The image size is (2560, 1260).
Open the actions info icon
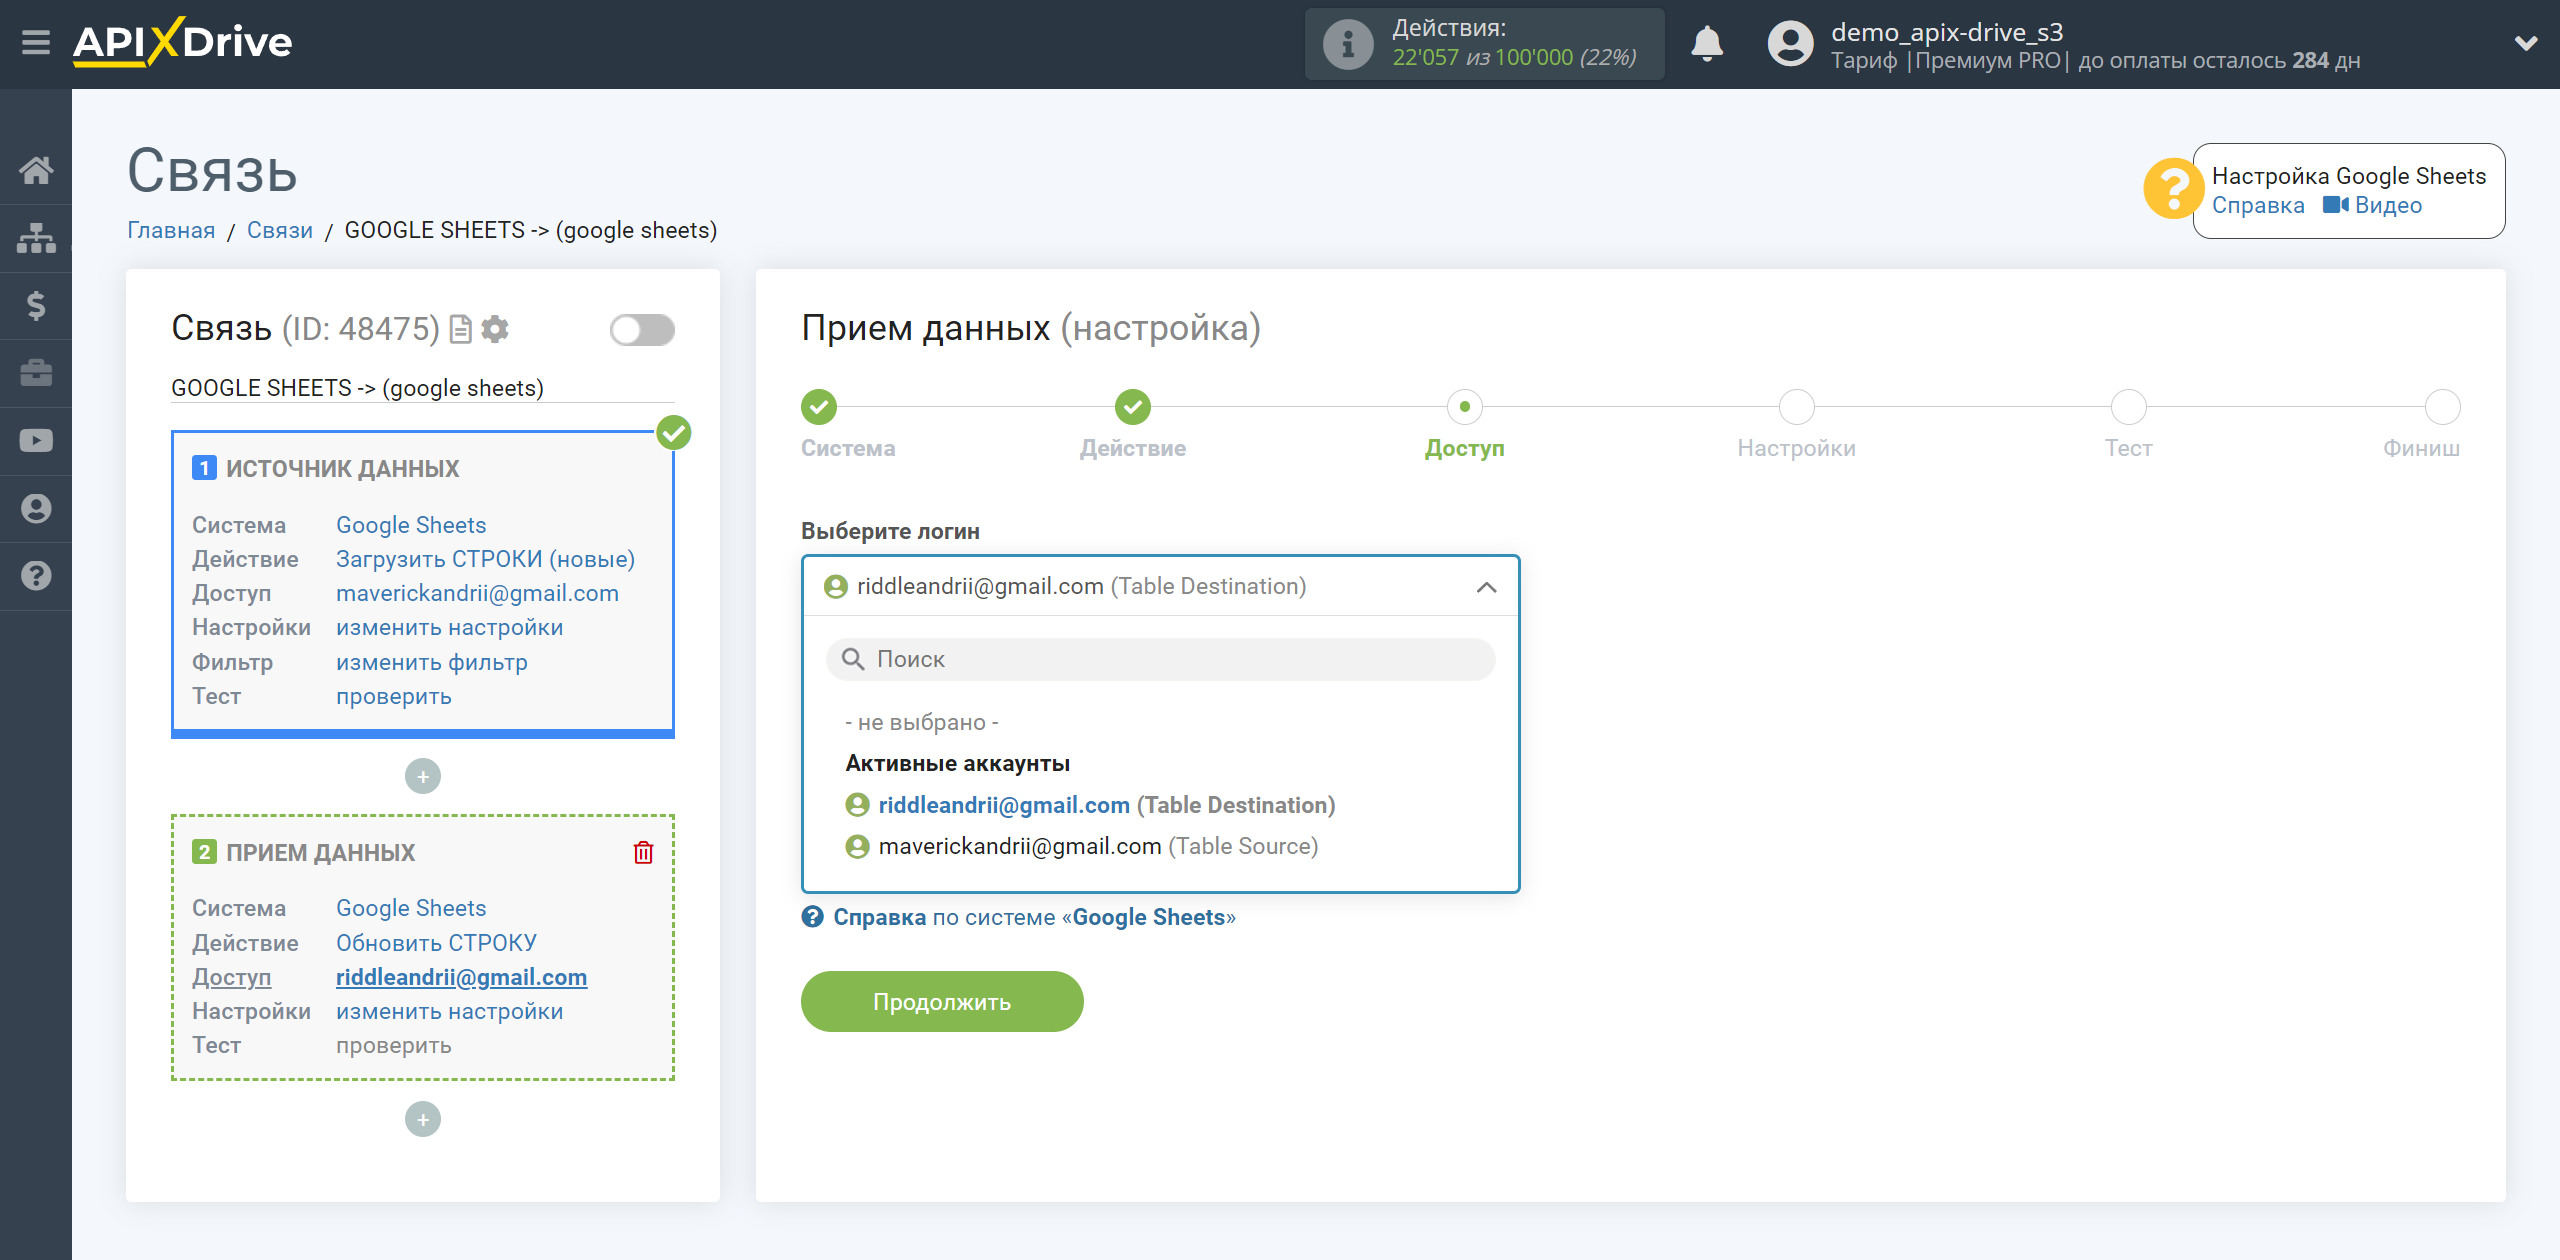click(x=1348, y=44)
